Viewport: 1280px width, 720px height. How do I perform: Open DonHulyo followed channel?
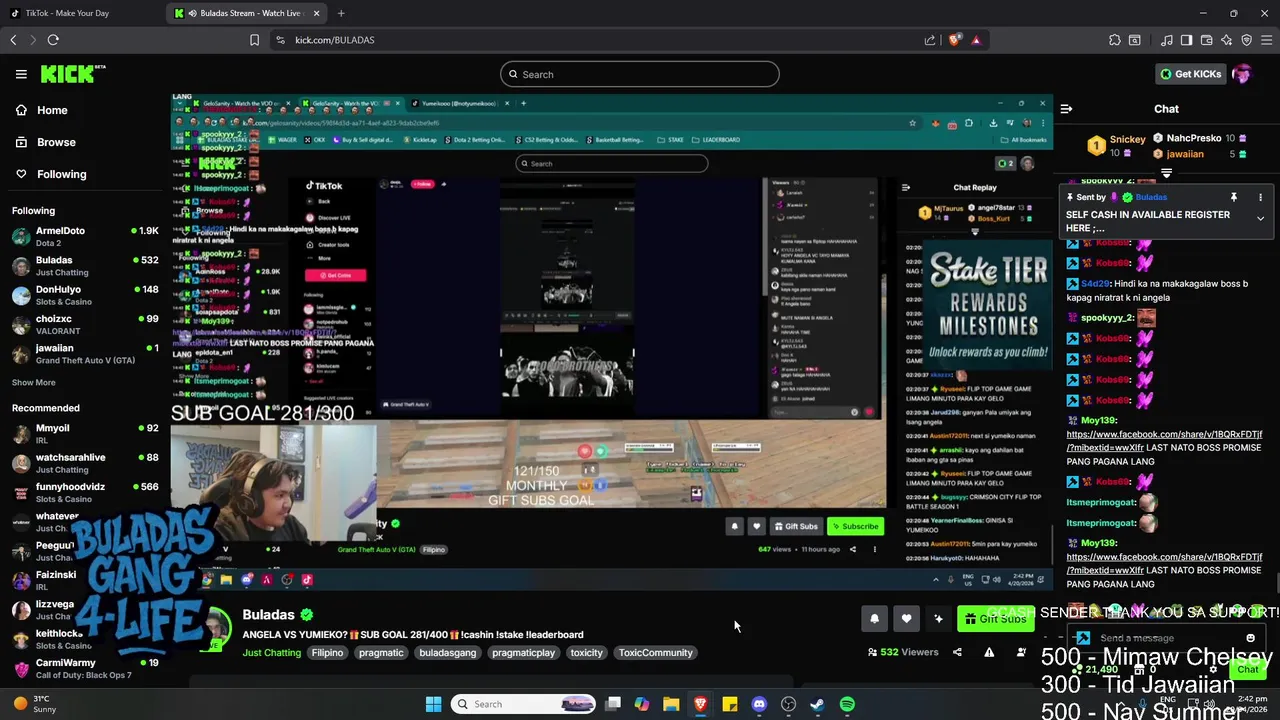pos(85,295)
